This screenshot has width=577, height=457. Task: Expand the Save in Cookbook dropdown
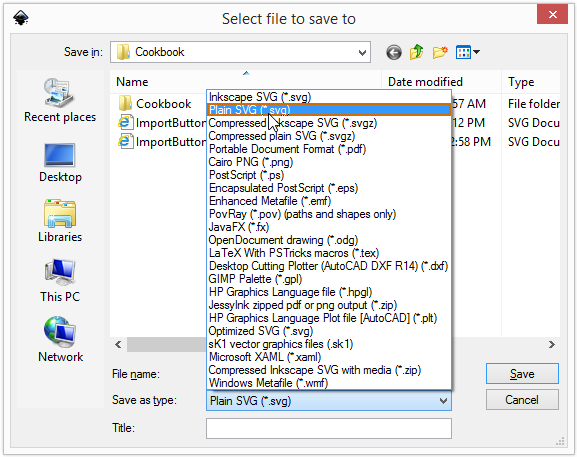pos(362,52)
